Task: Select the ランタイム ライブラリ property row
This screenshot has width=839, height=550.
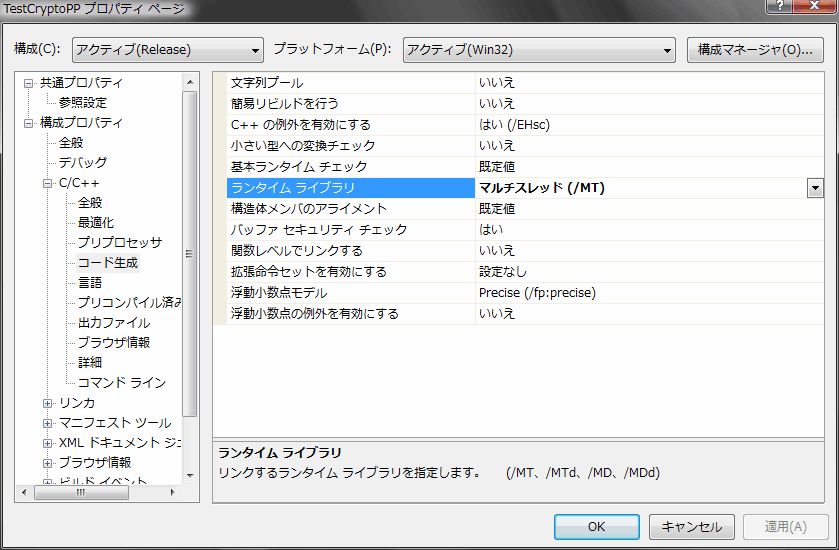Action: click(518, 188)
